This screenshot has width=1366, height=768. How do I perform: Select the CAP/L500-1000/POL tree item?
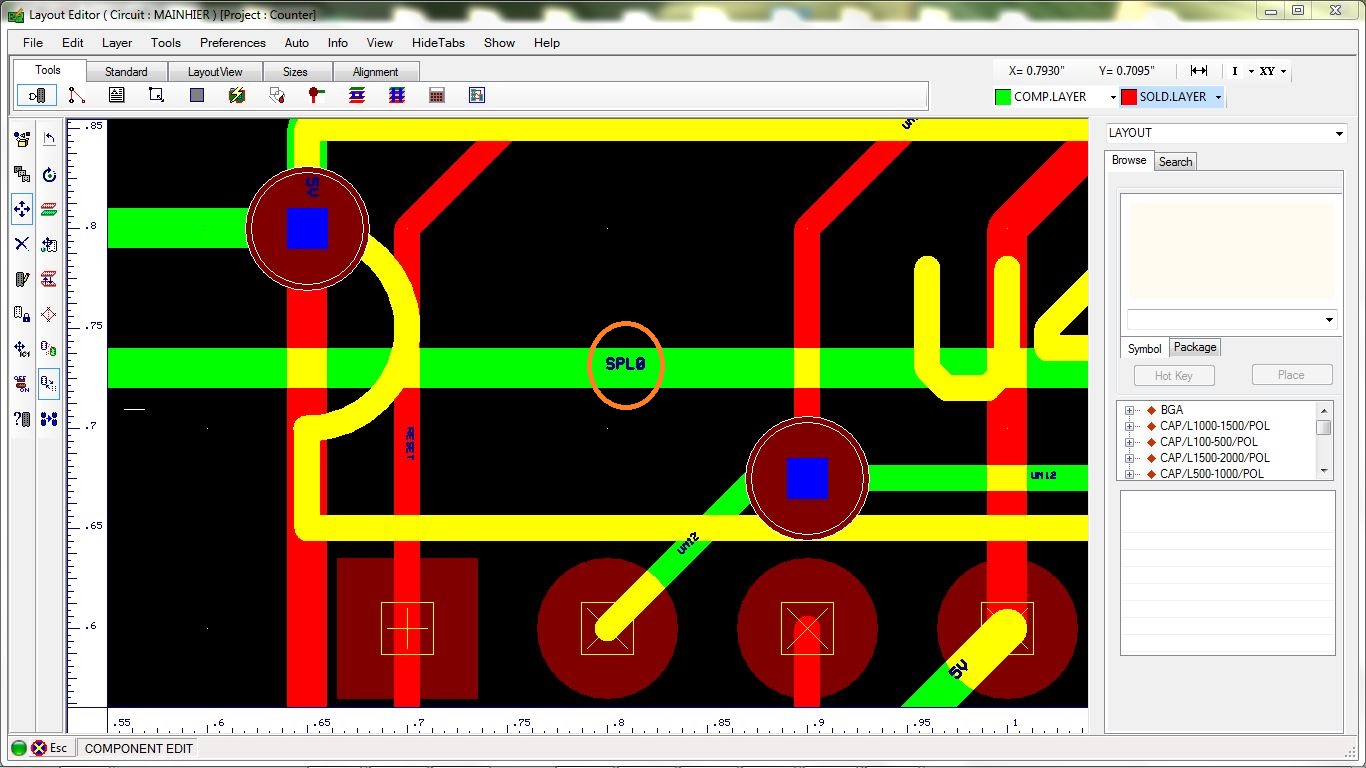point(1211,474)
